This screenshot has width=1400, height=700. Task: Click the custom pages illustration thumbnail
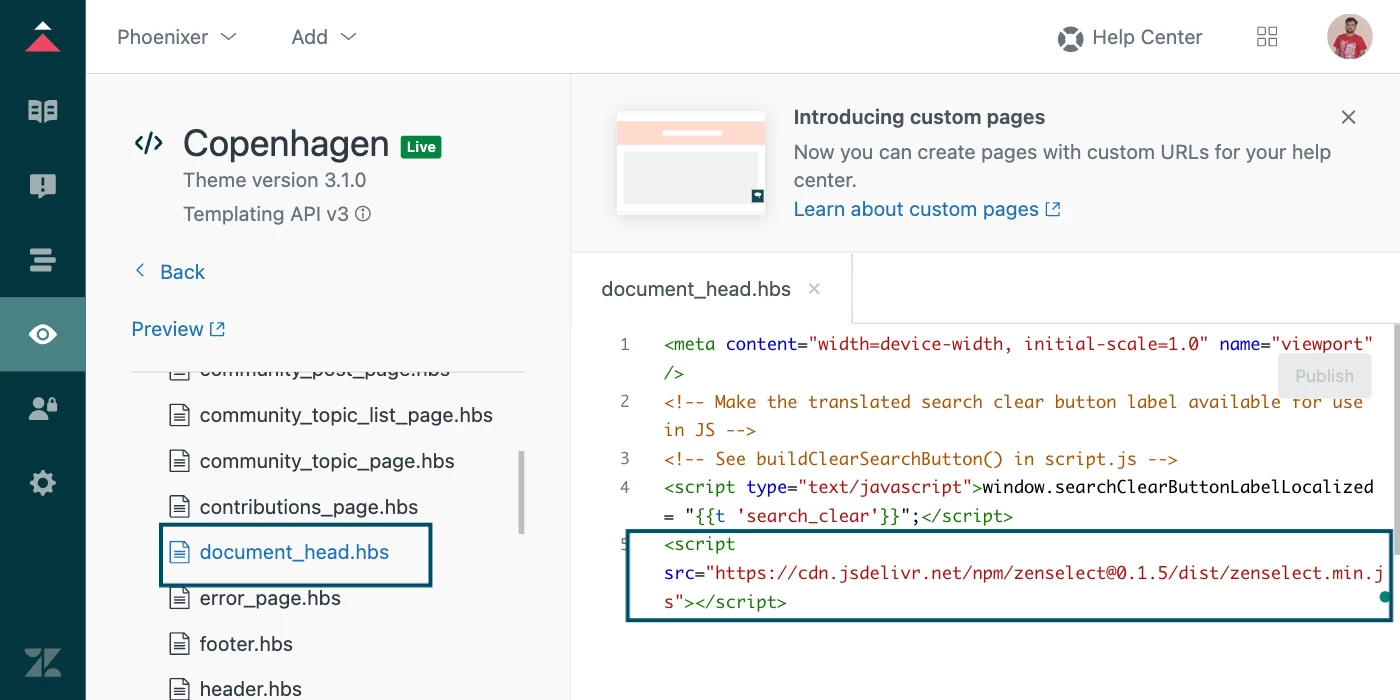click(691, 162)
